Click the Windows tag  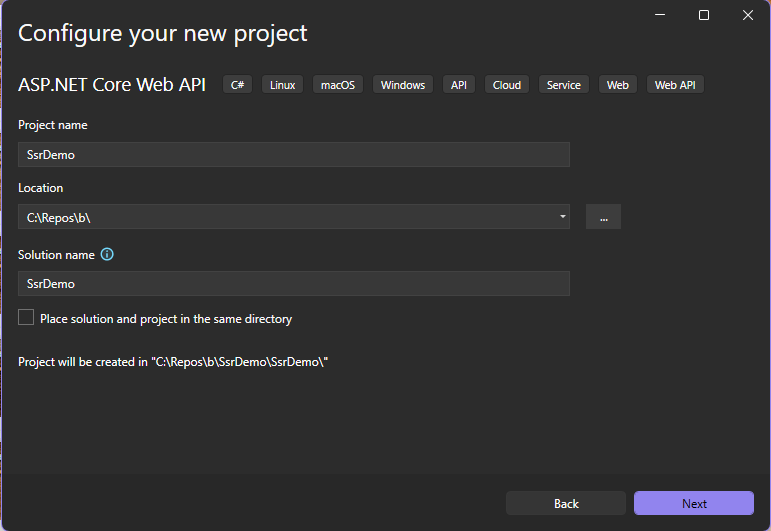tap(403, 85)
